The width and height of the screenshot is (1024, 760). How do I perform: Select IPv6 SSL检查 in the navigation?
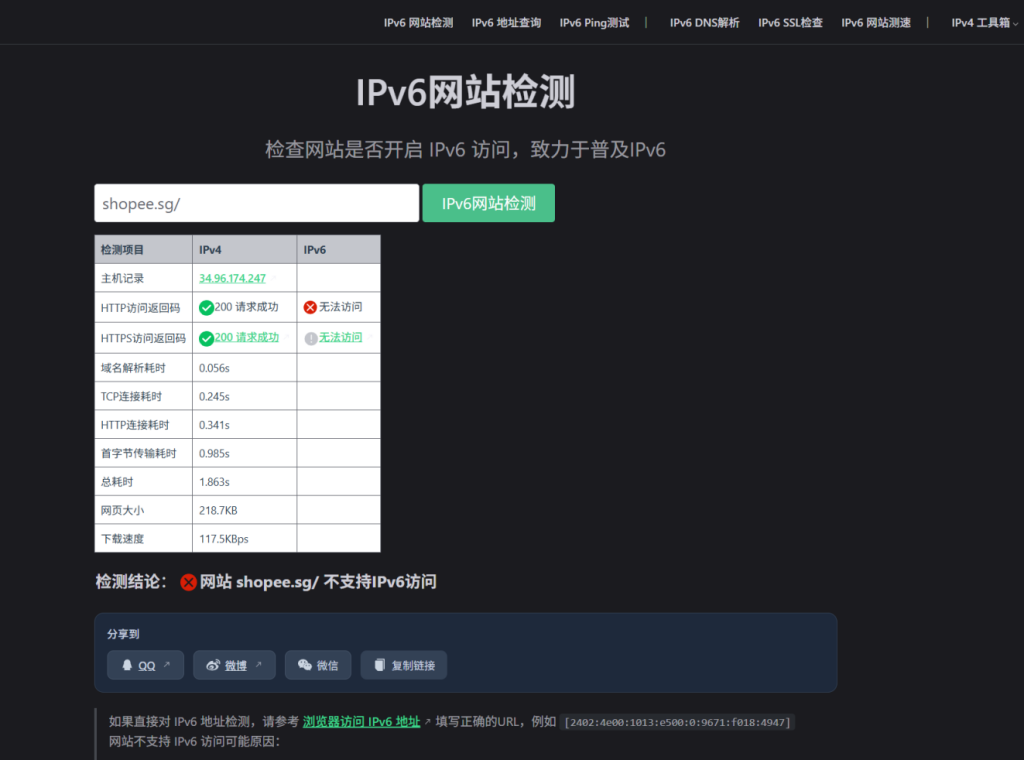coord(789,22)
